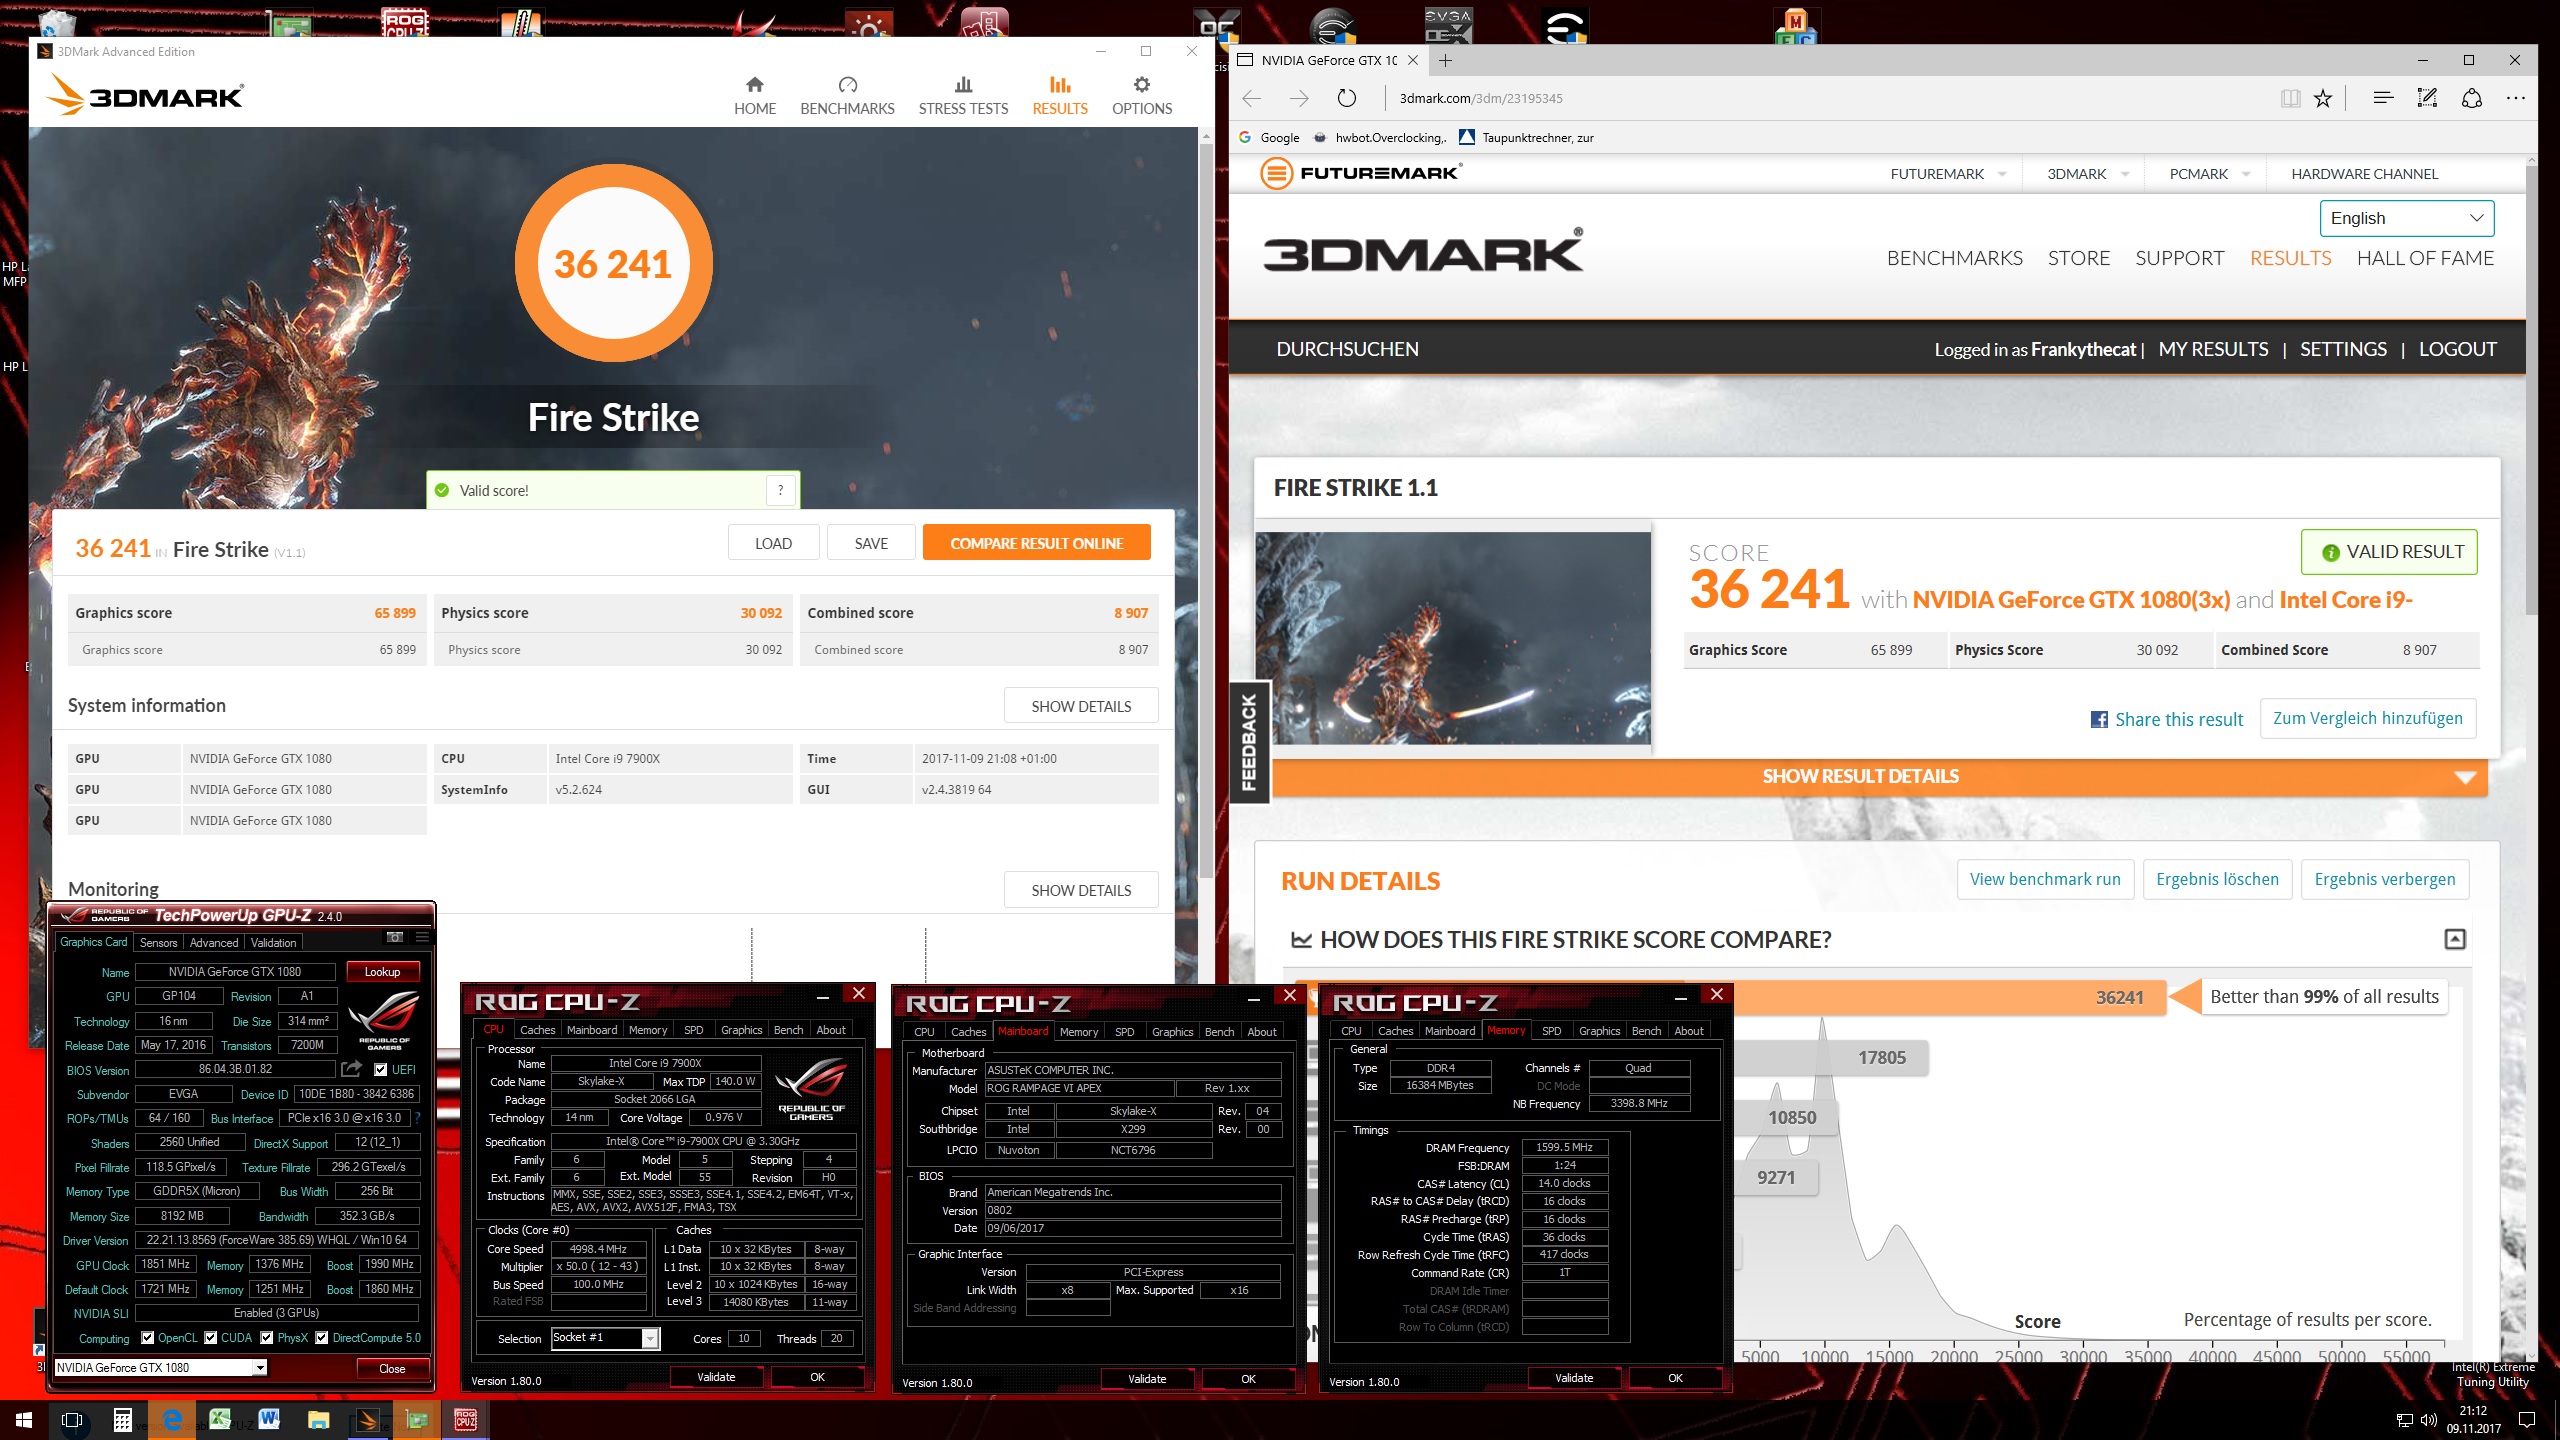Click COMPARE RESULT ONLINE button

point(1036,543)
